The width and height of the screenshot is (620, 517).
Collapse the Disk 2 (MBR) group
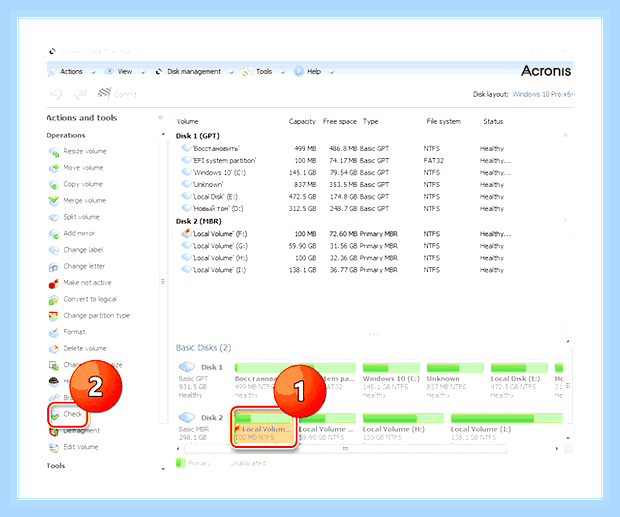coord(565,220)
